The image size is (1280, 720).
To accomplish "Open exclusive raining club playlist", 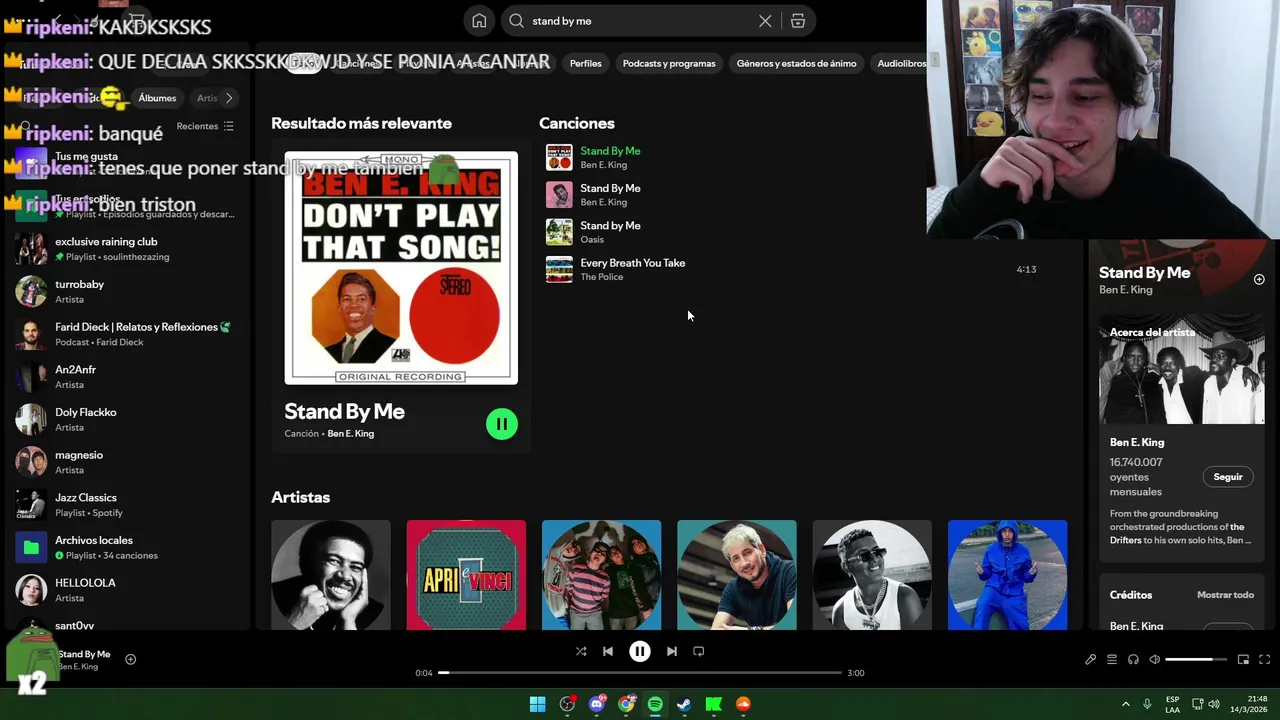I will click(x=125, y=249).
